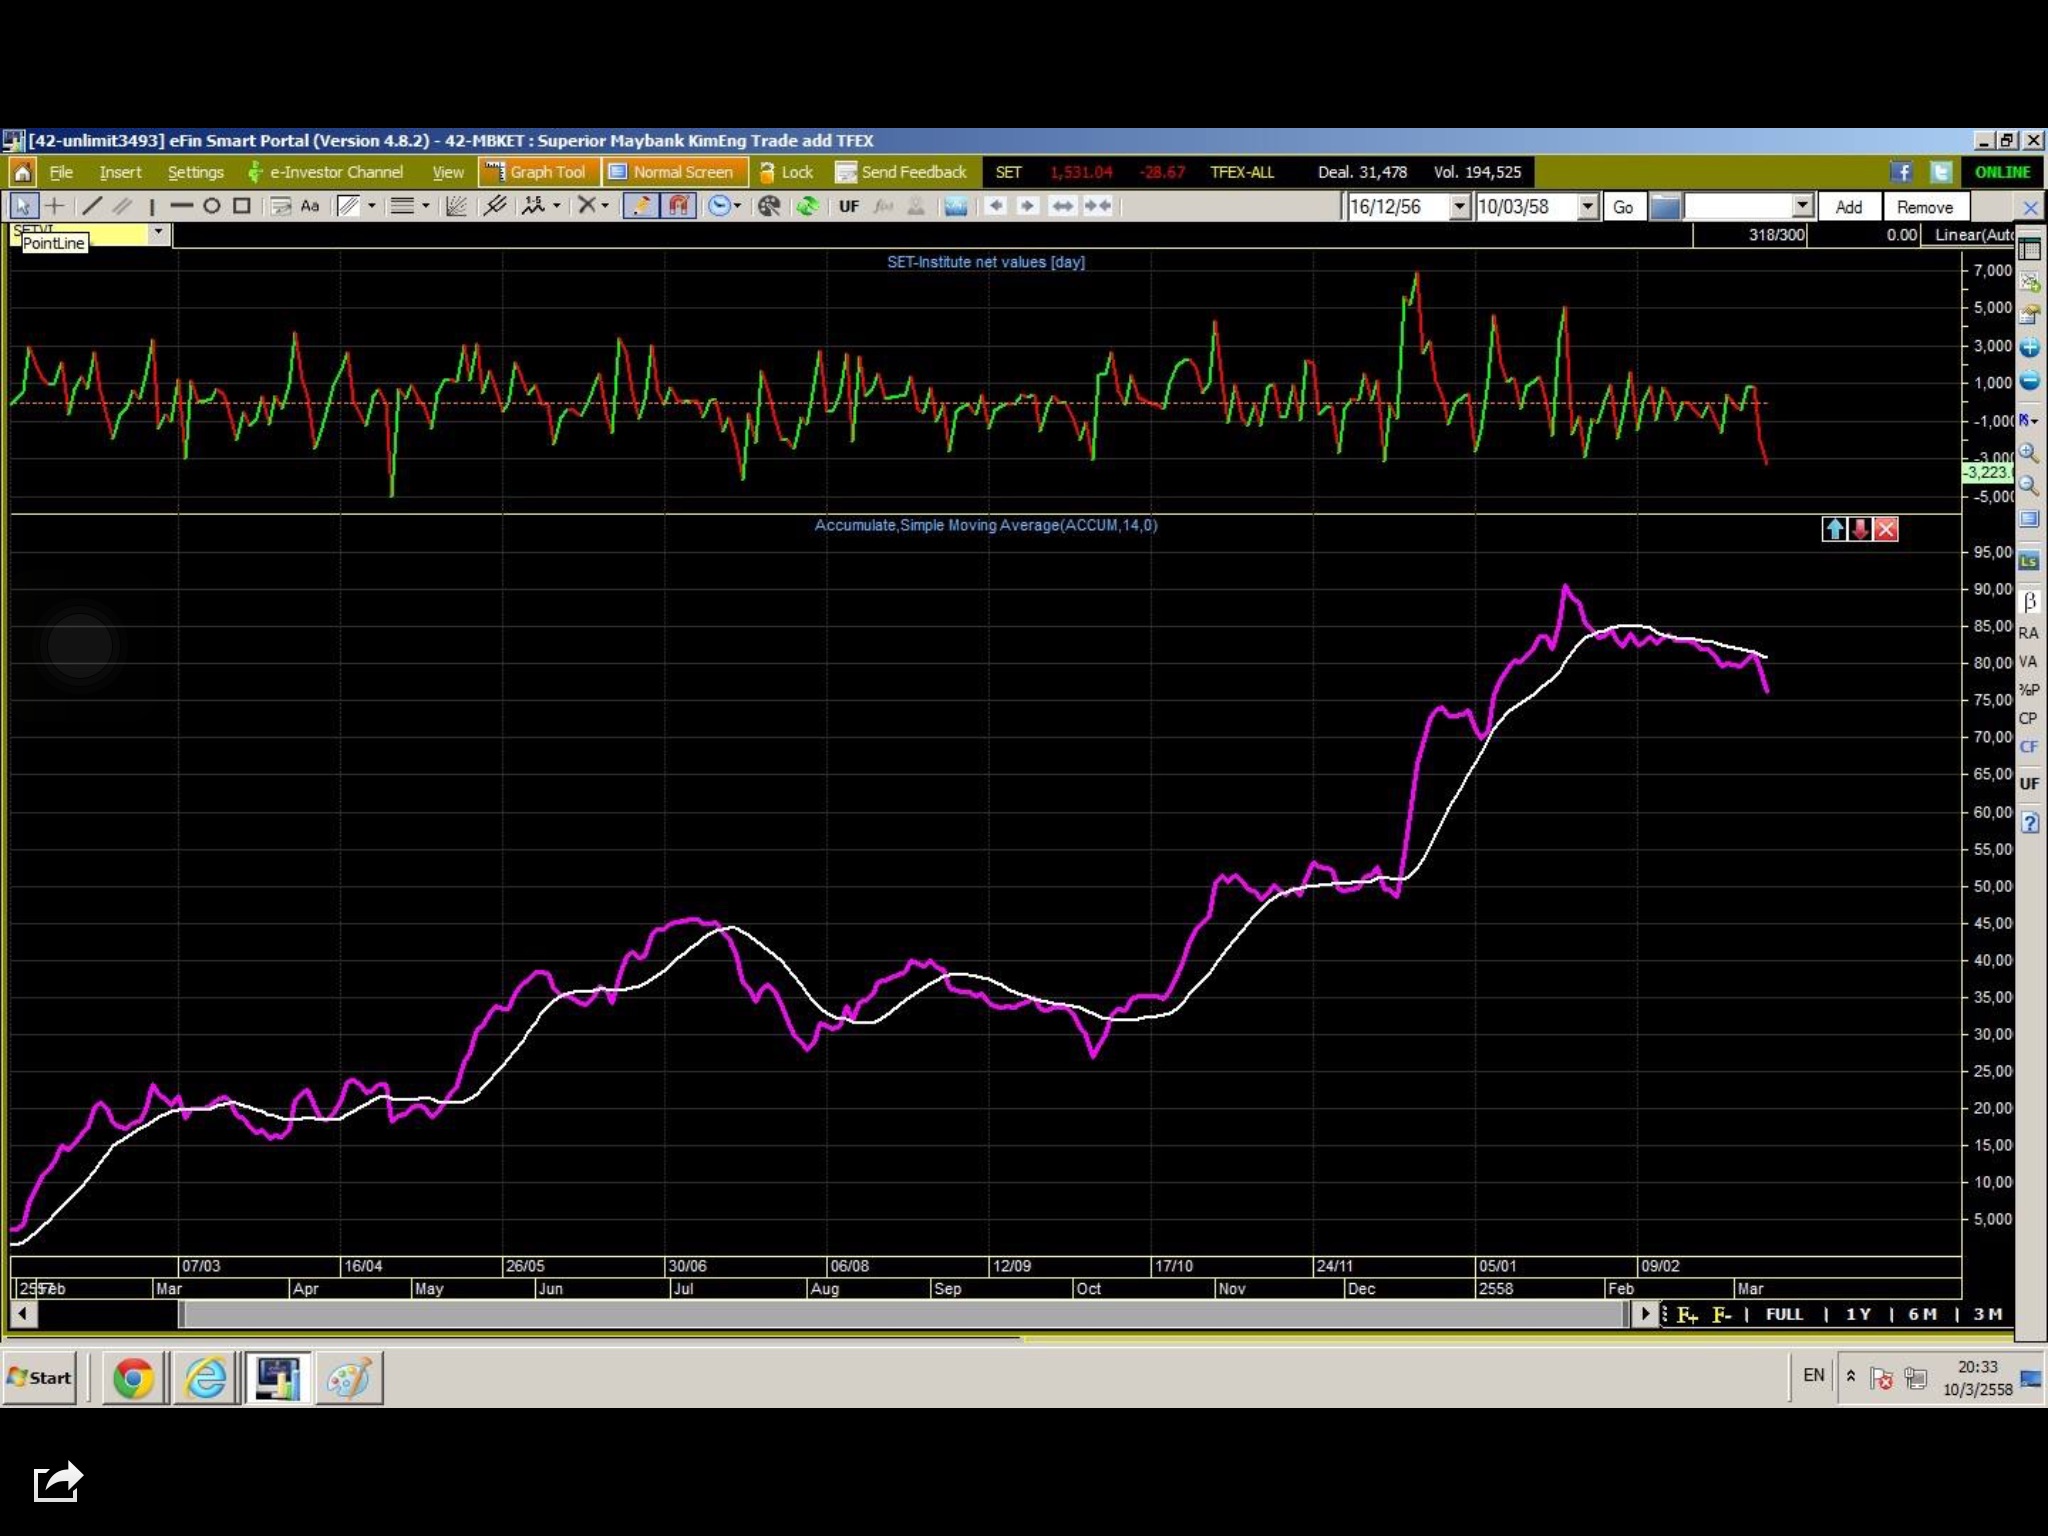Open the Settings menu
2048x1536 pixels.
click(195, 172)
